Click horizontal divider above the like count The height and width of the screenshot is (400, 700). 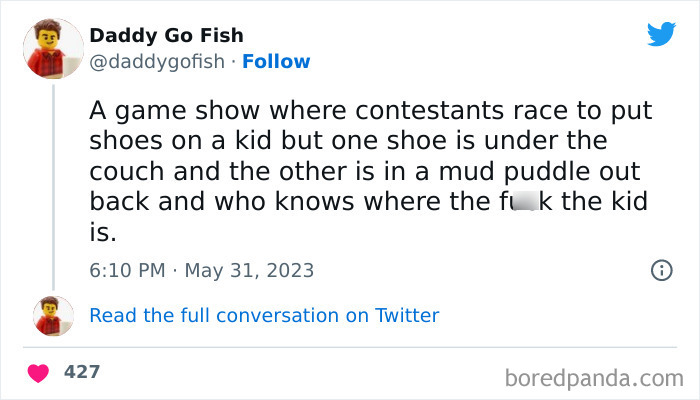point(350,347)
